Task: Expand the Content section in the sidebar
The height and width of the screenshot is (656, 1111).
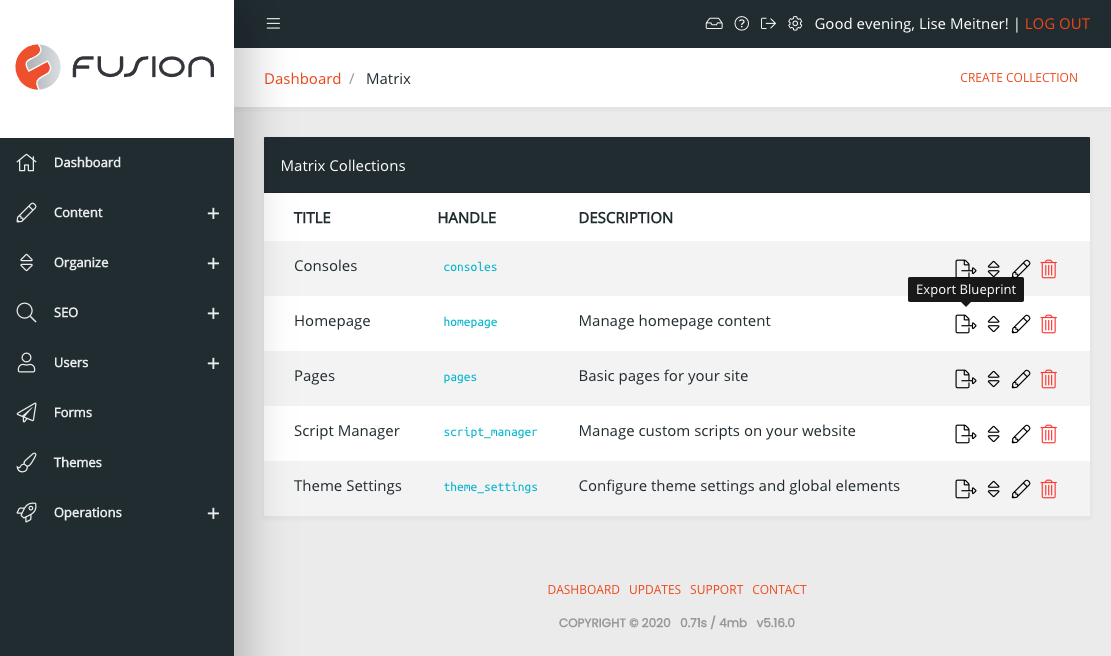Action: 213,213
